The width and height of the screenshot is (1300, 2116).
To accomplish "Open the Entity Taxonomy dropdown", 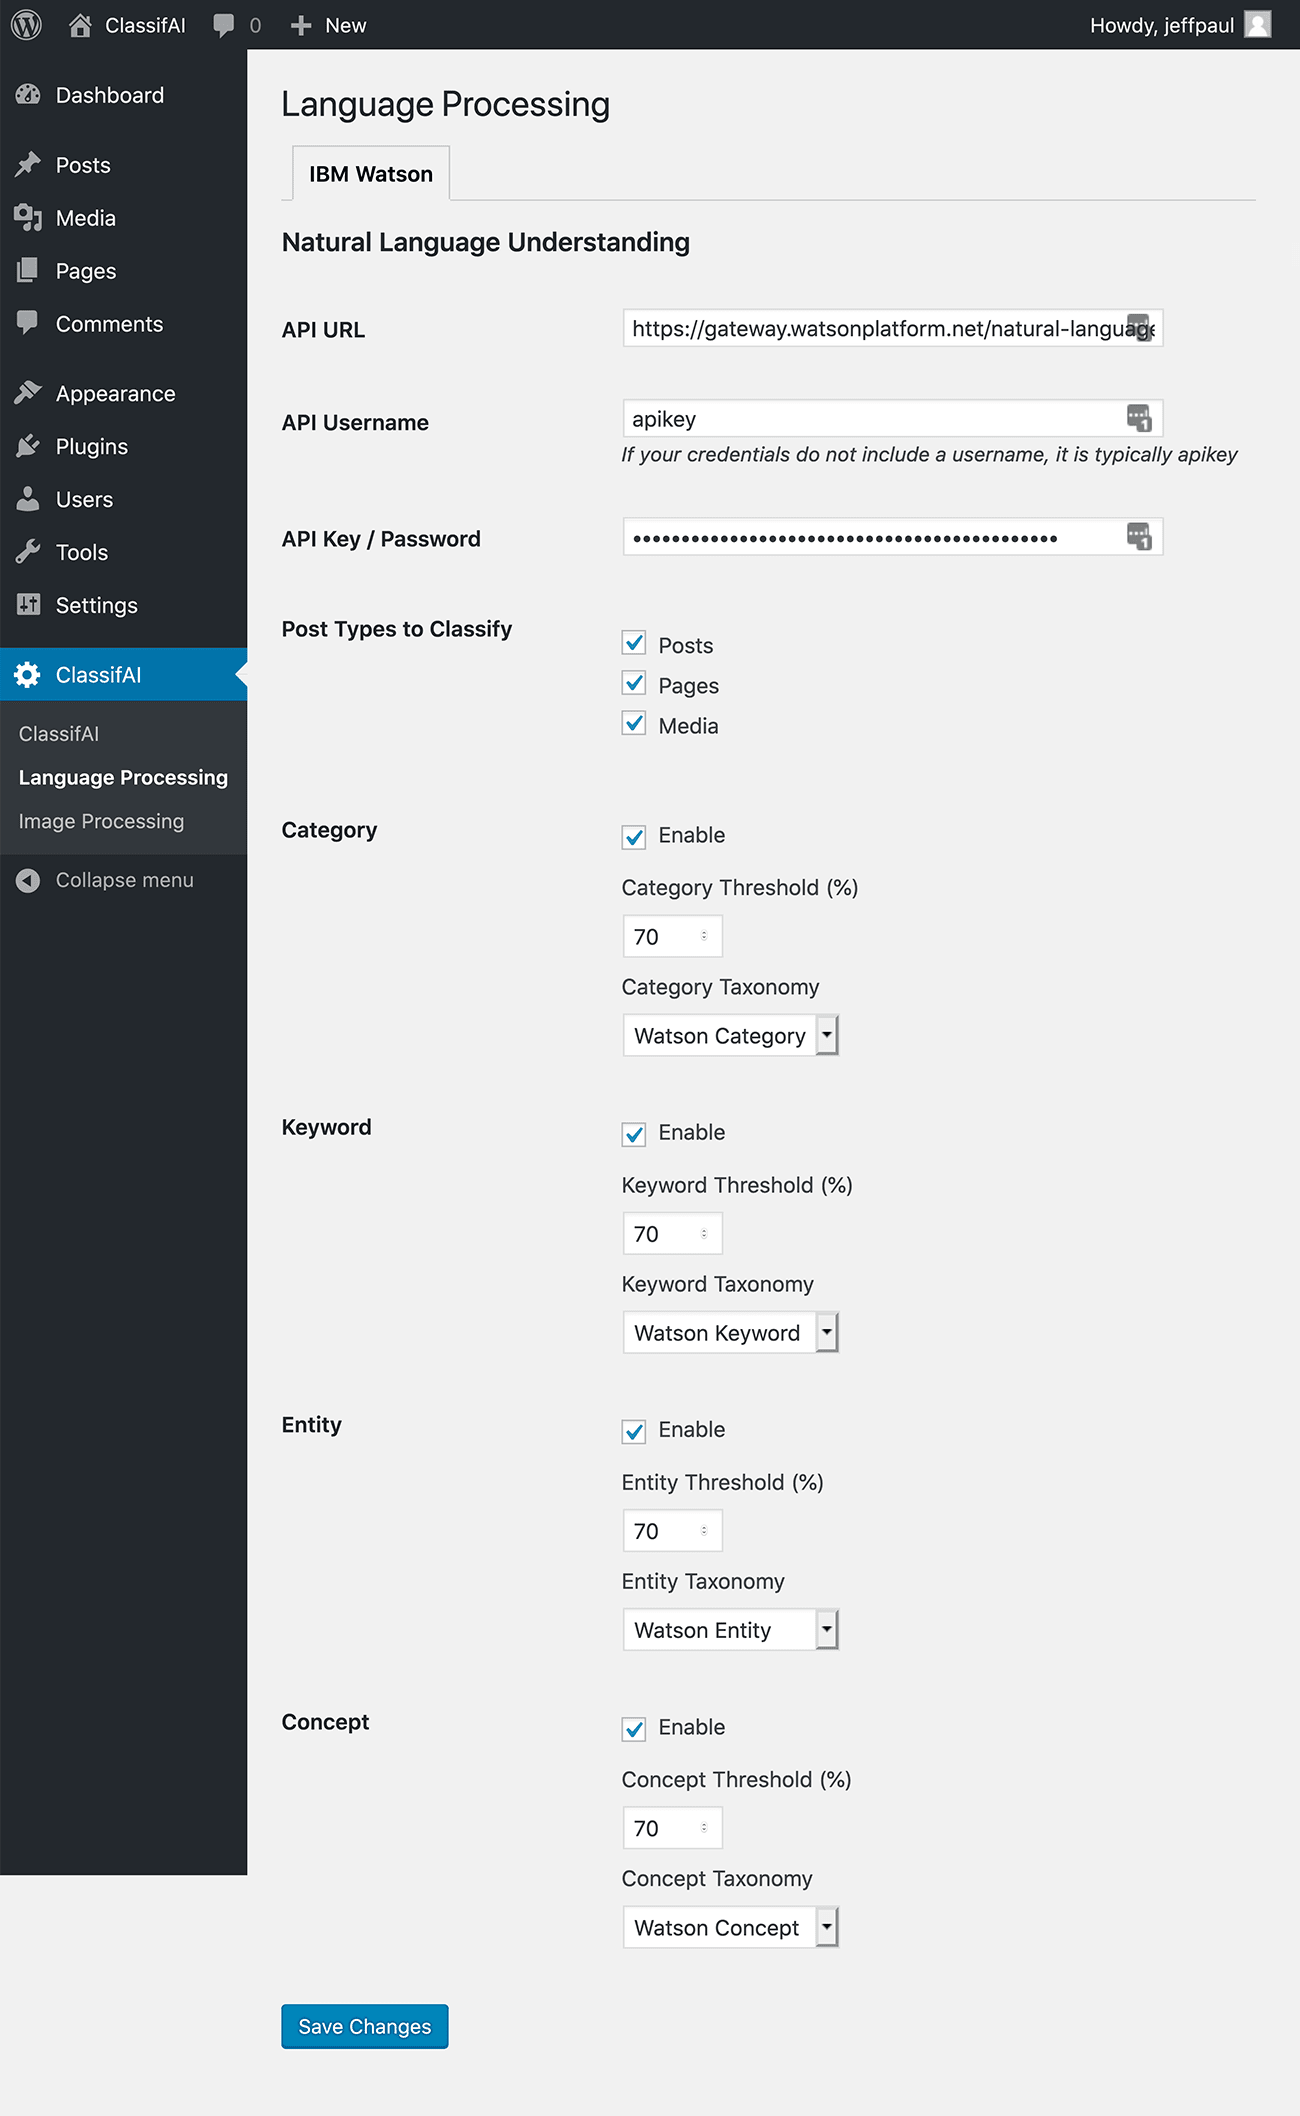I will (x=730, y=1630).
